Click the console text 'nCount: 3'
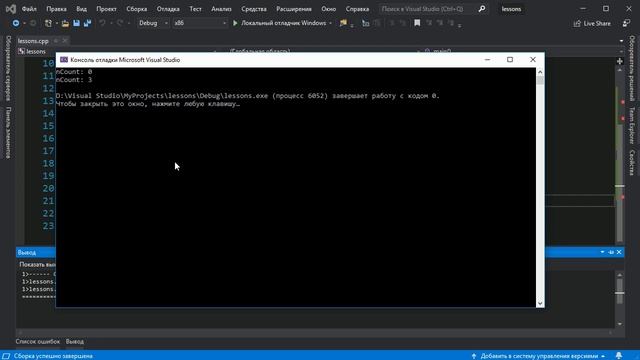 [74, 80]
